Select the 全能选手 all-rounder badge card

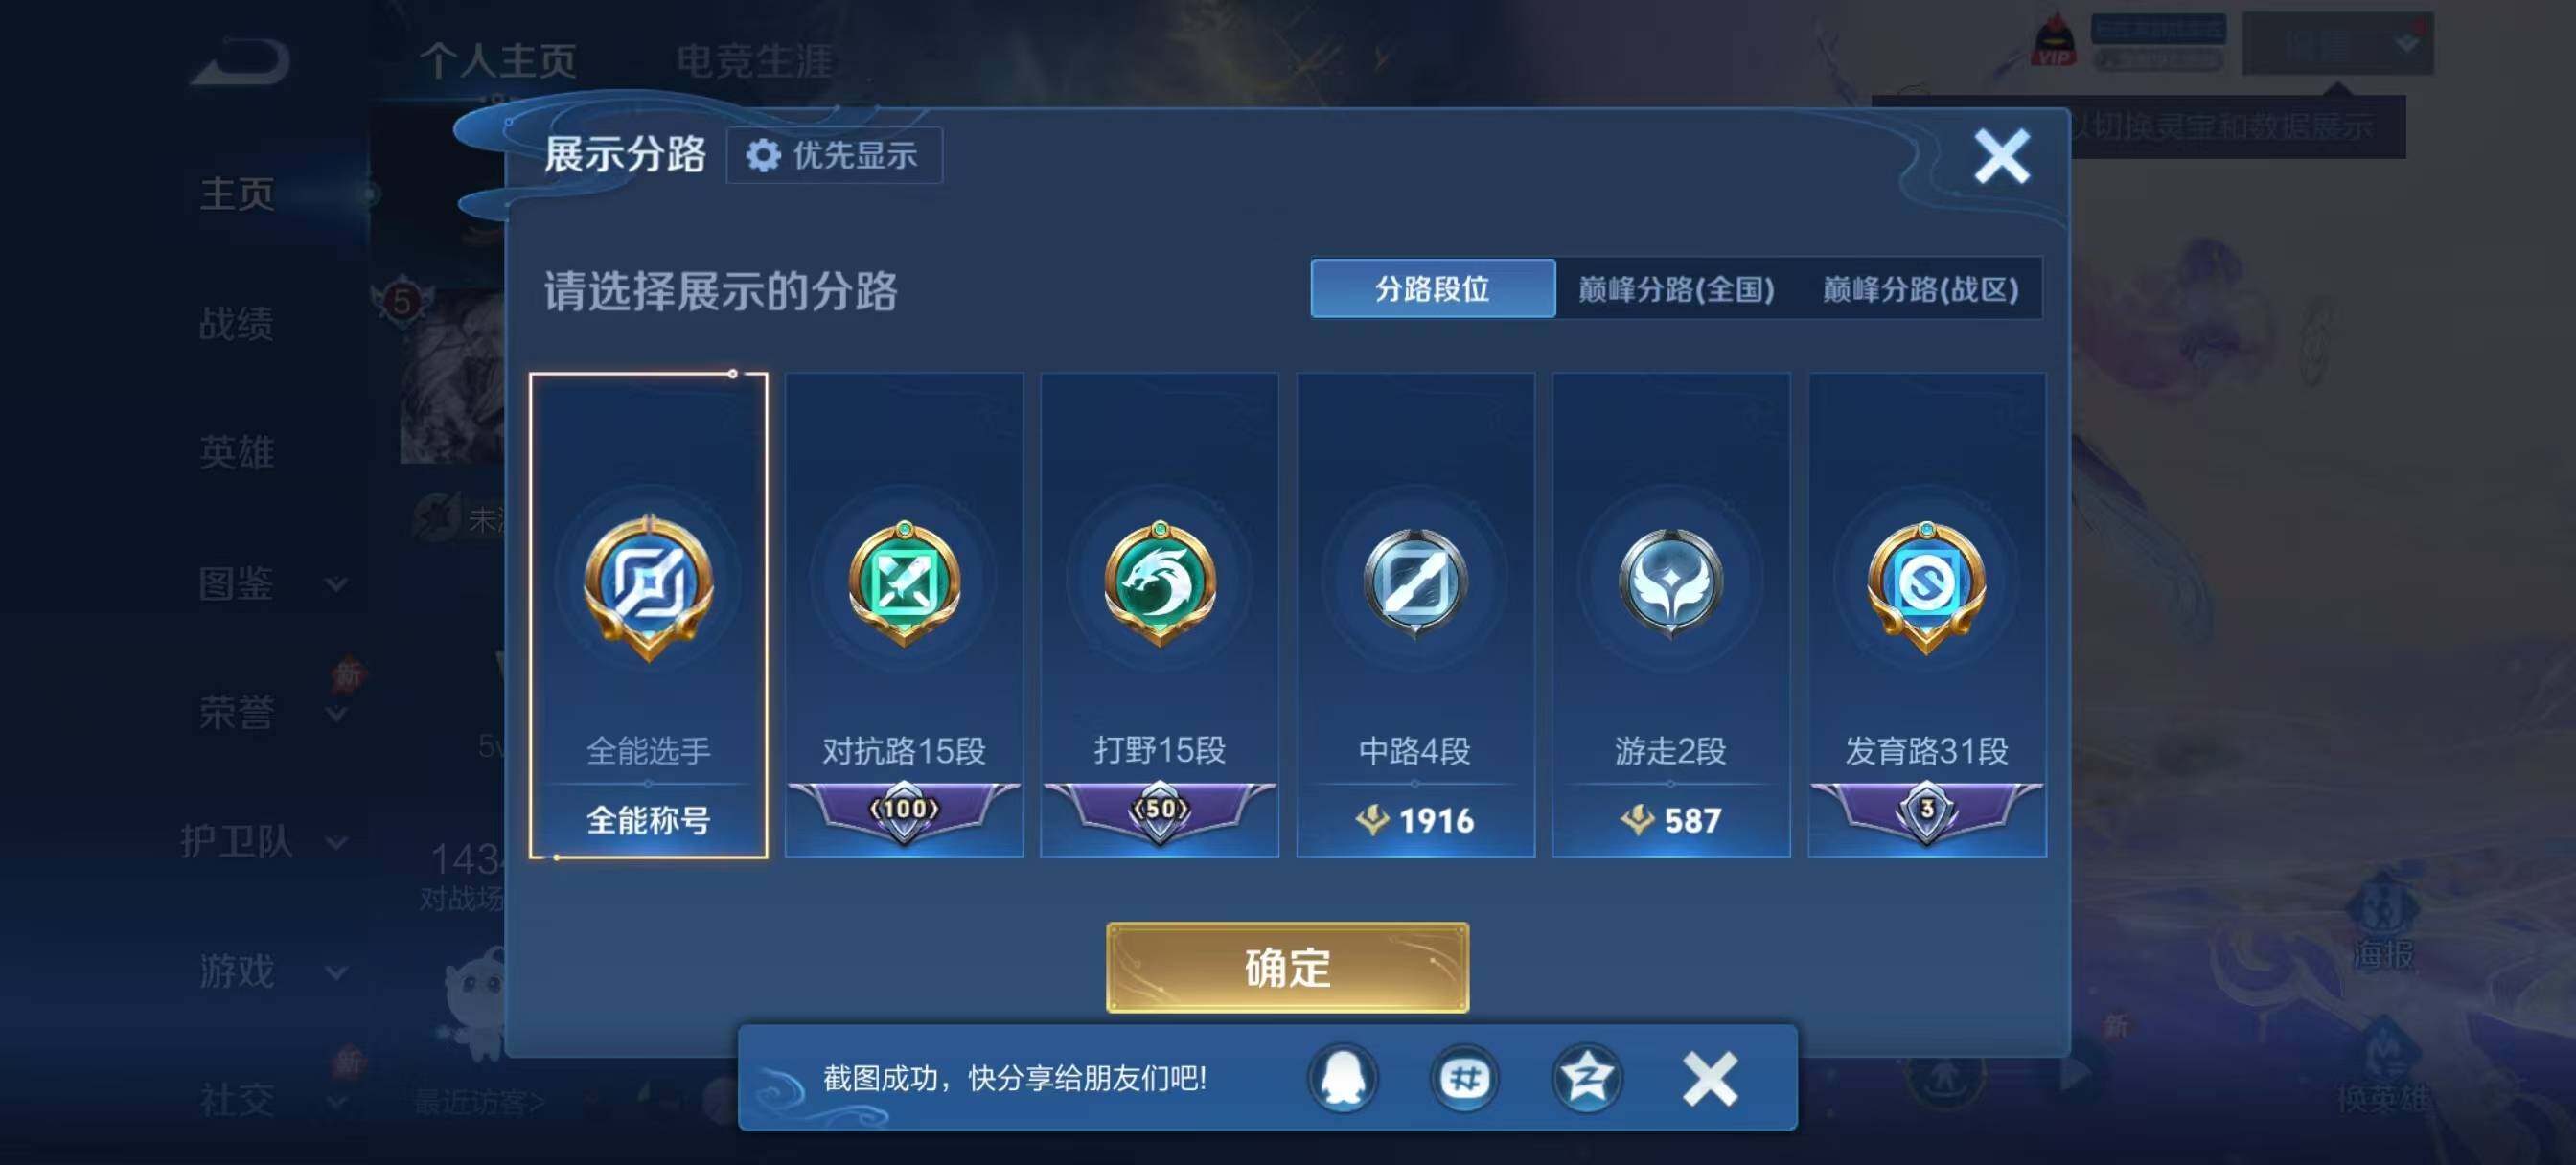(648, 615)
